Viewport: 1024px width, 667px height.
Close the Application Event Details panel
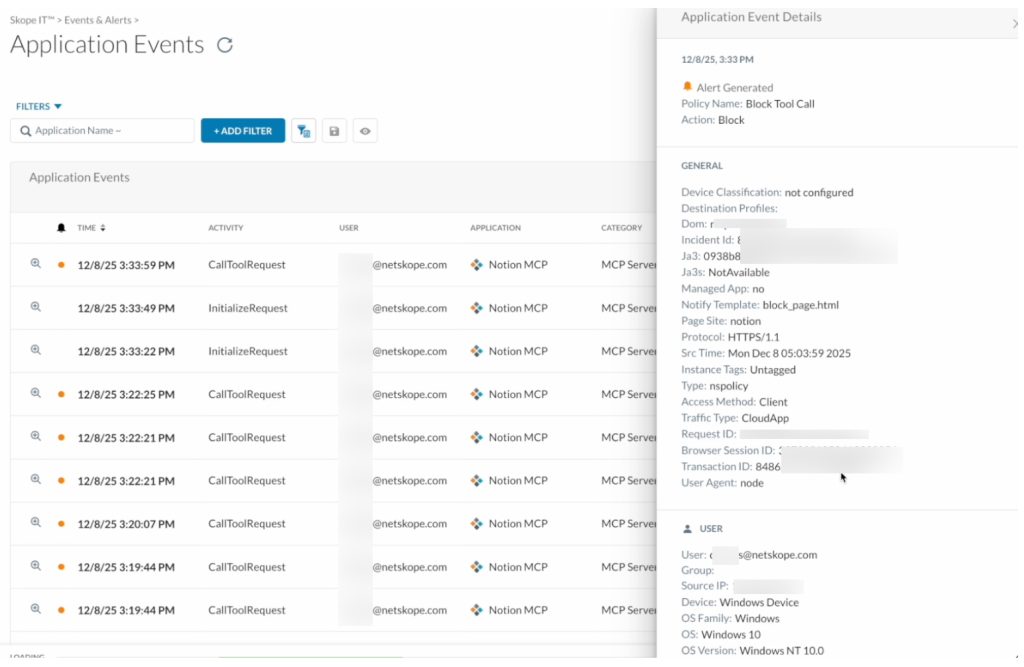click(x=1015, y=24)
